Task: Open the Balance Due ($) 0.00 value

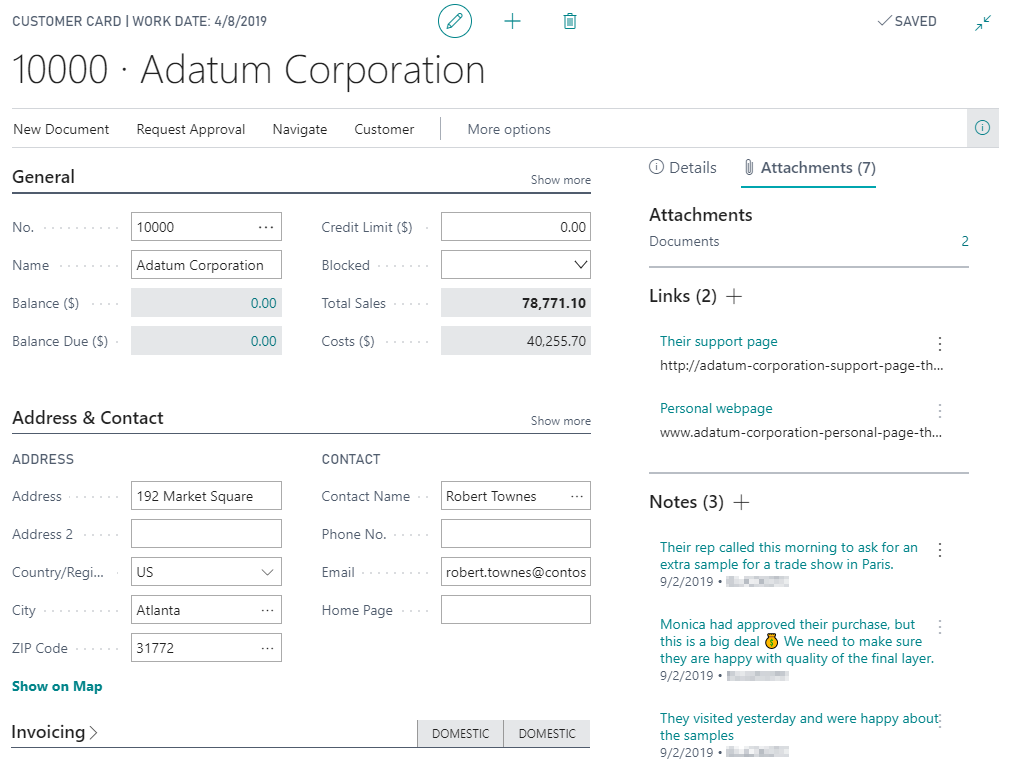Action: (x=263, y=341)
